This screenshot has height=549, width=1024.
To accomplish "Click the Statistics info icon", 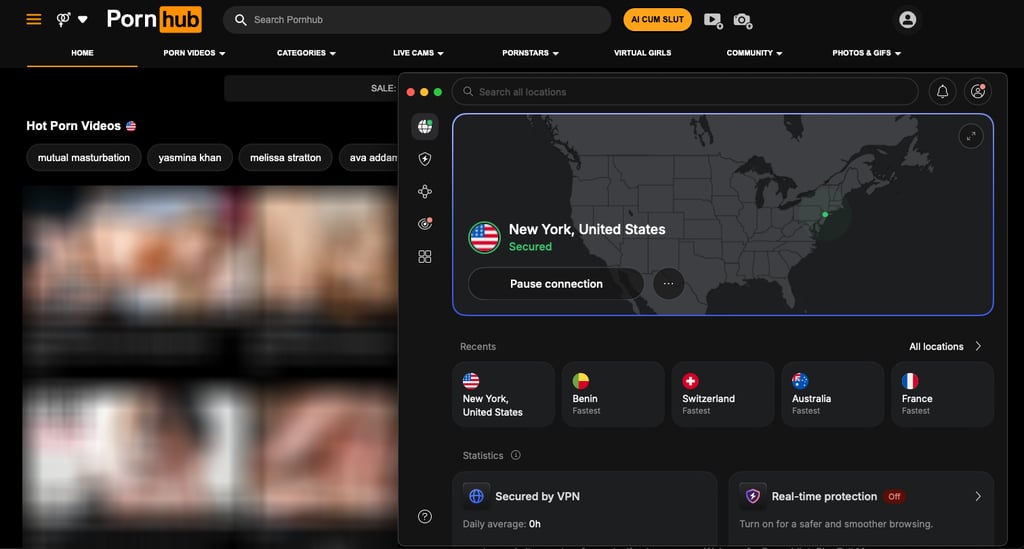I will pos(516,455).
